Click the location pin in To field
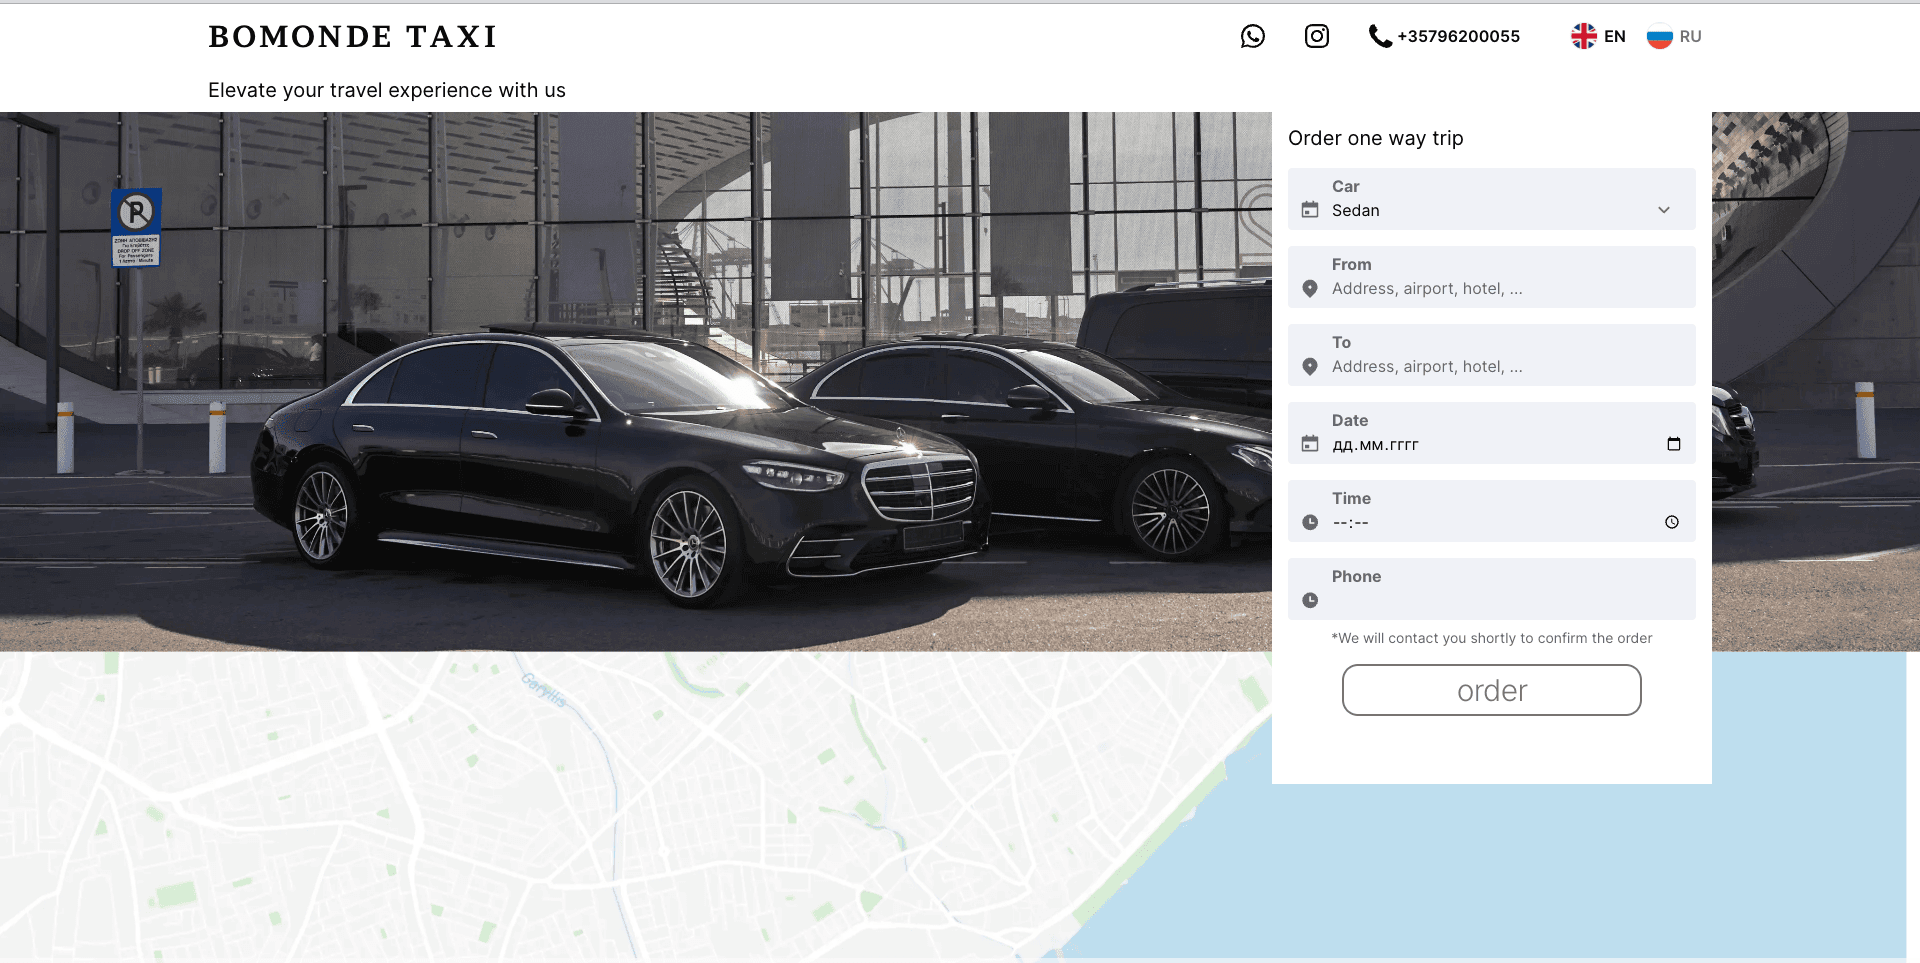Image resolution: width=1920 pixels, height=963 pixels. coord(1310,367)
